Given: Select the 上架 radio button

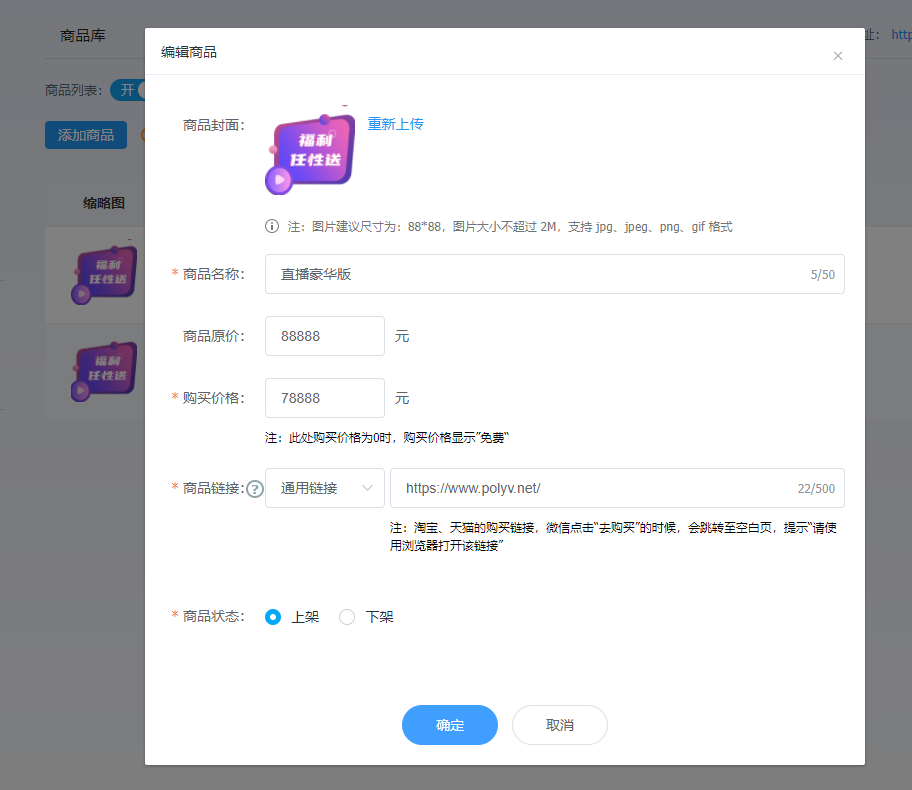Looking at the screenshot, I should pyautogui.click(x=273, y=617).
